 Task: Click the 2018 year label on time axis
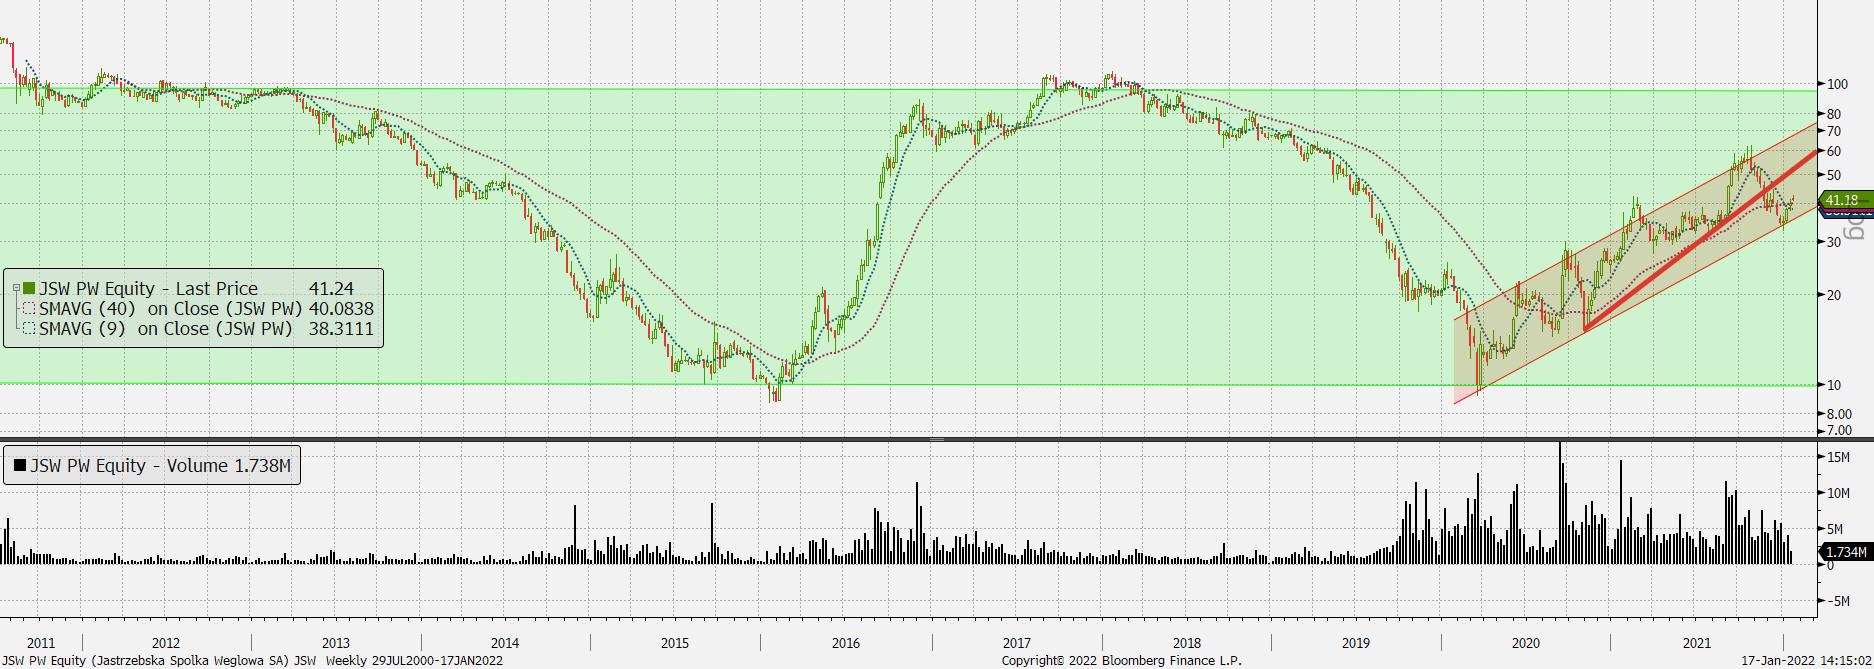(1187, 643)
